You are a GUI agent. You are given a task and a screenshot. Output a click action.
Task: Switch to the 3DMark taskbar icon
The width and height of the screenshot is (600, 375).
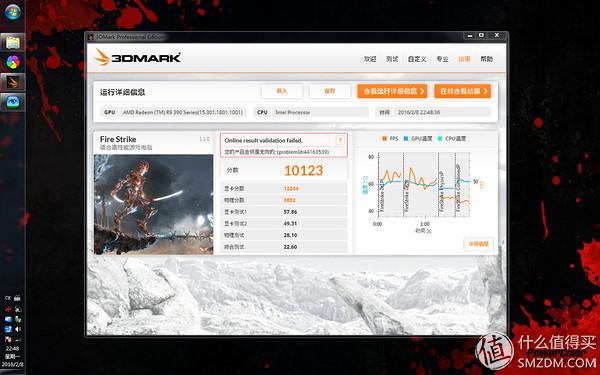tap(13, 82)
